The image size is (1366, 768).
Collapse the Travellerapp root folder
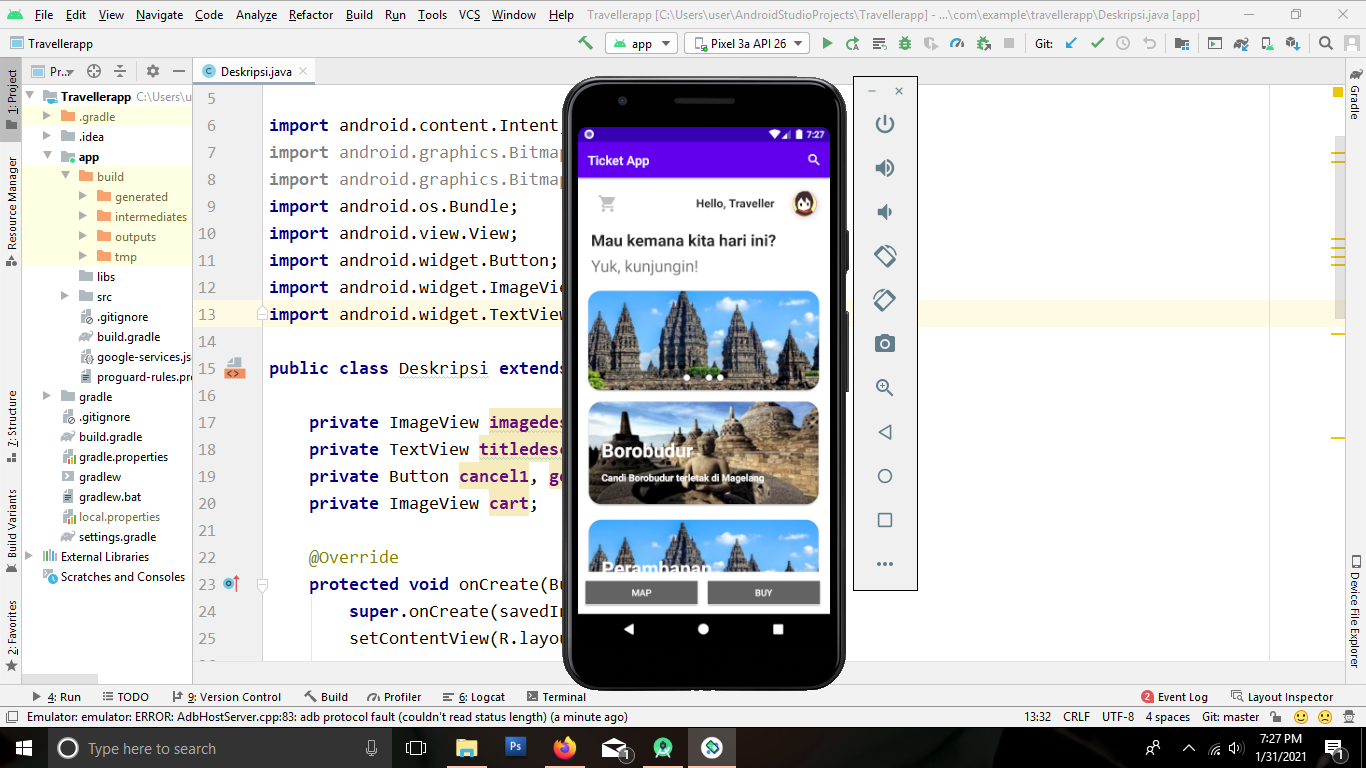[30, 97]
